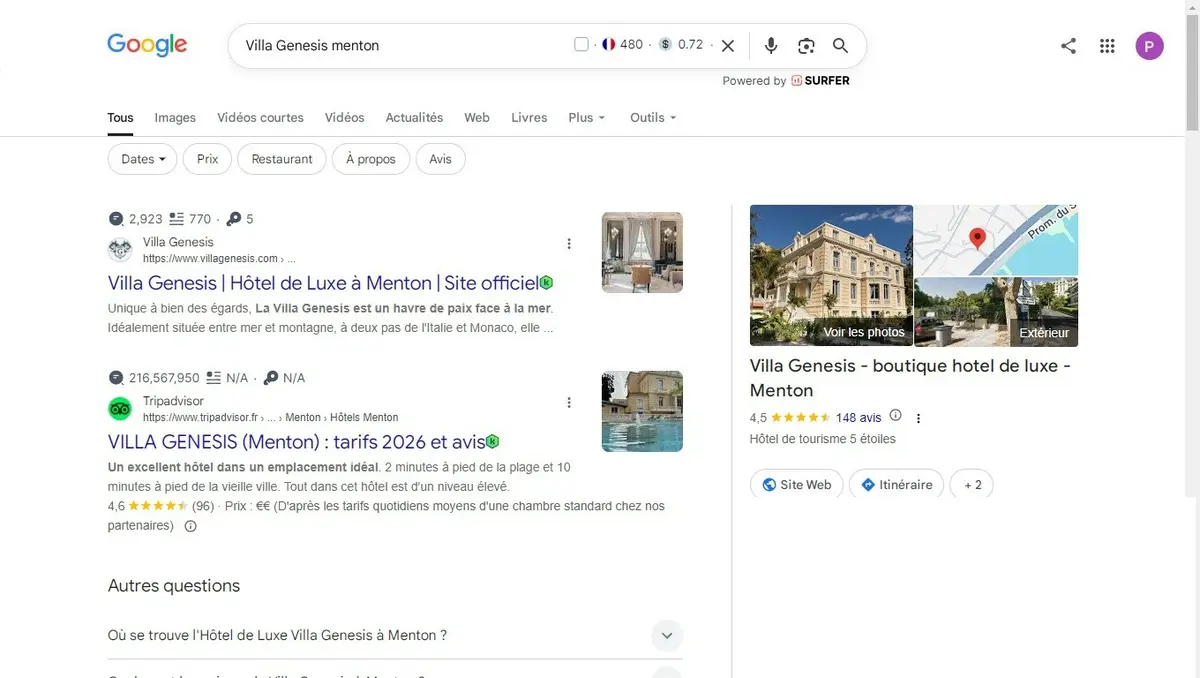1200x678 pixels.
Task: View the map thumbnail with red pin
Action: (x=996, y=240)
